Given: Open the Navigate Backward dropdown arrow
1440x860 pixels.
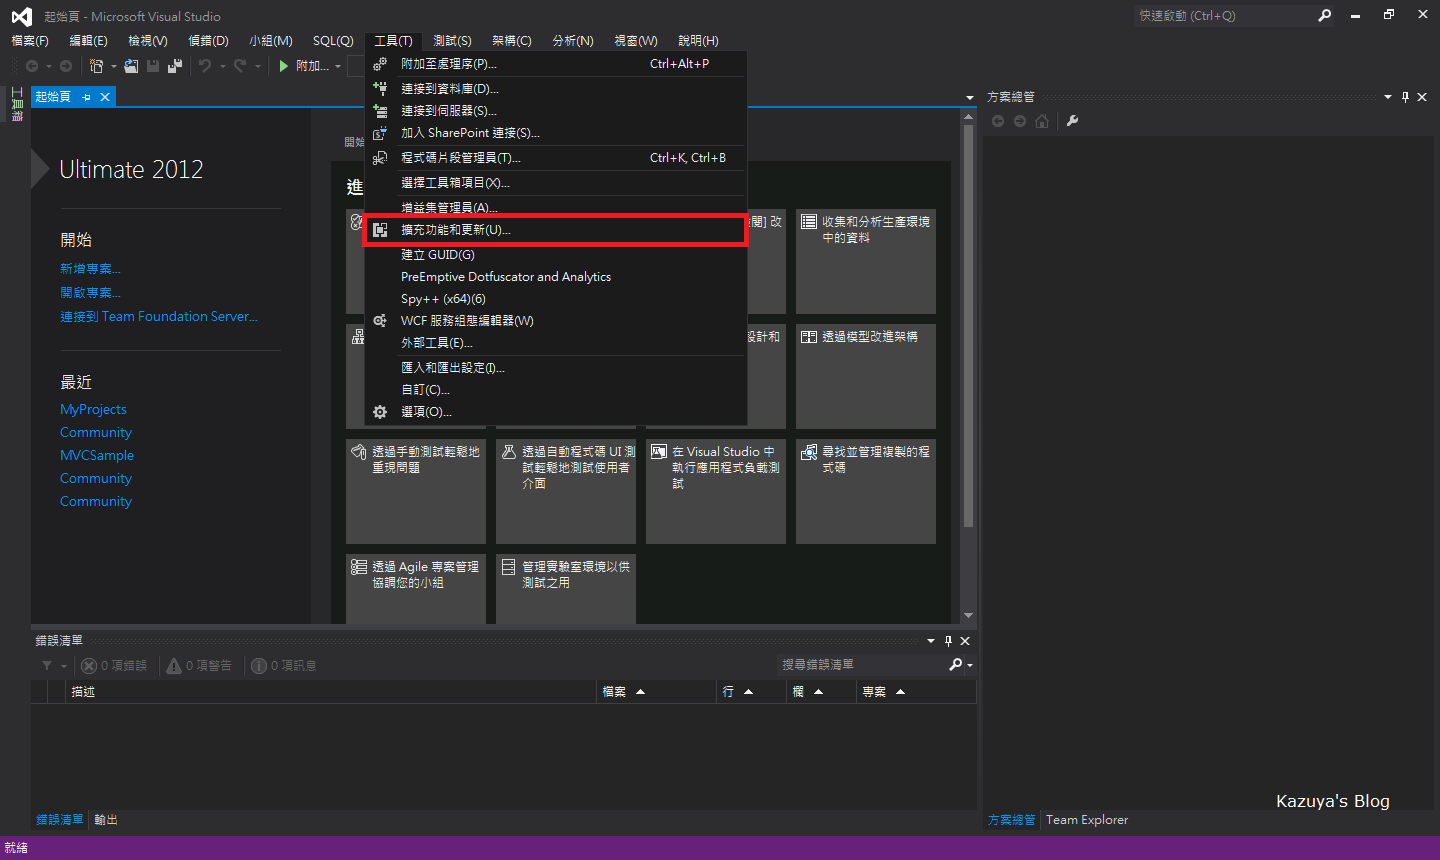Looking at the screenshot, I should (x=48, y=66).
